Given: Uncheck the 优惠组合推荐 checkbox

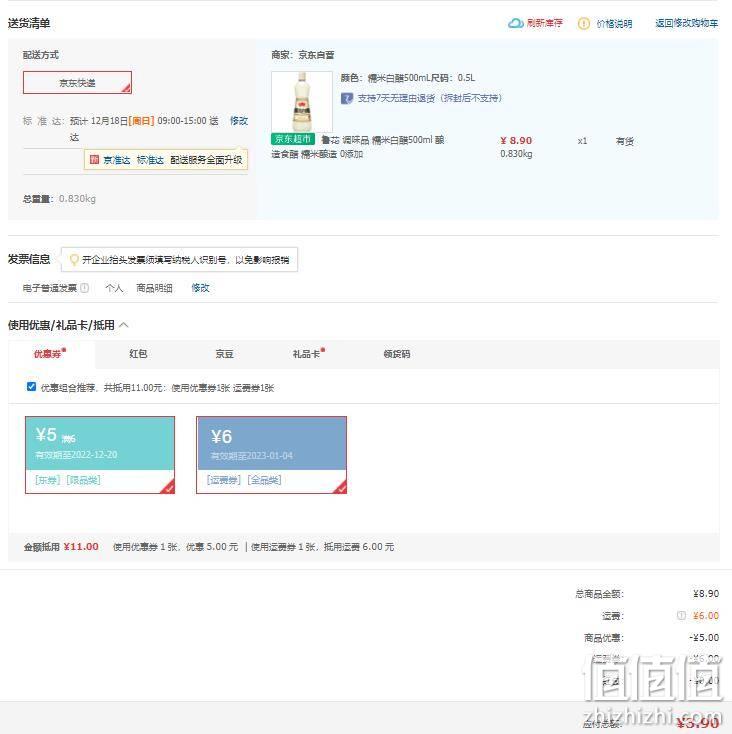Looking at the screenshot, I should (x=31, y=387).
